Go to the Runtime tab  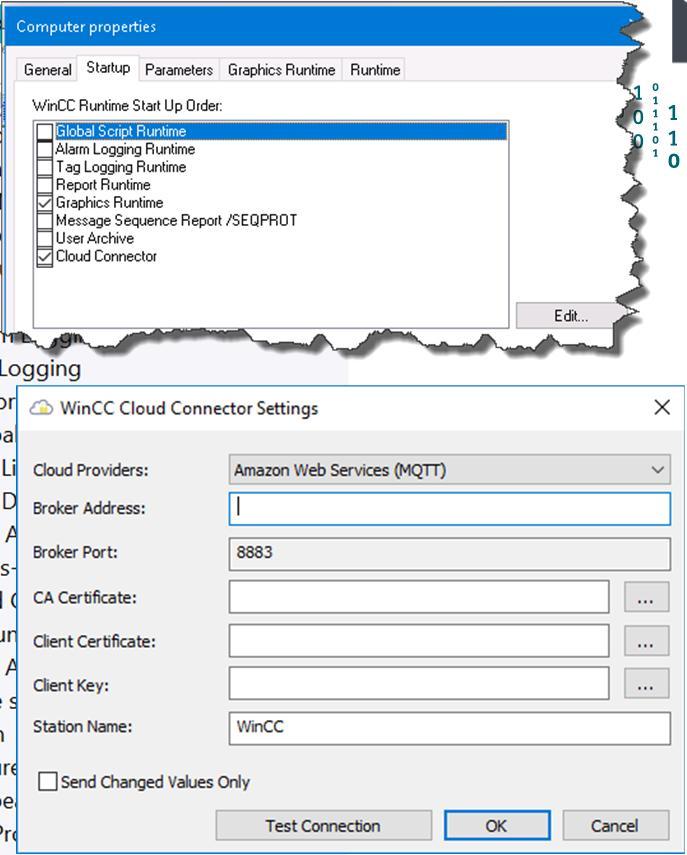[375, 70]
